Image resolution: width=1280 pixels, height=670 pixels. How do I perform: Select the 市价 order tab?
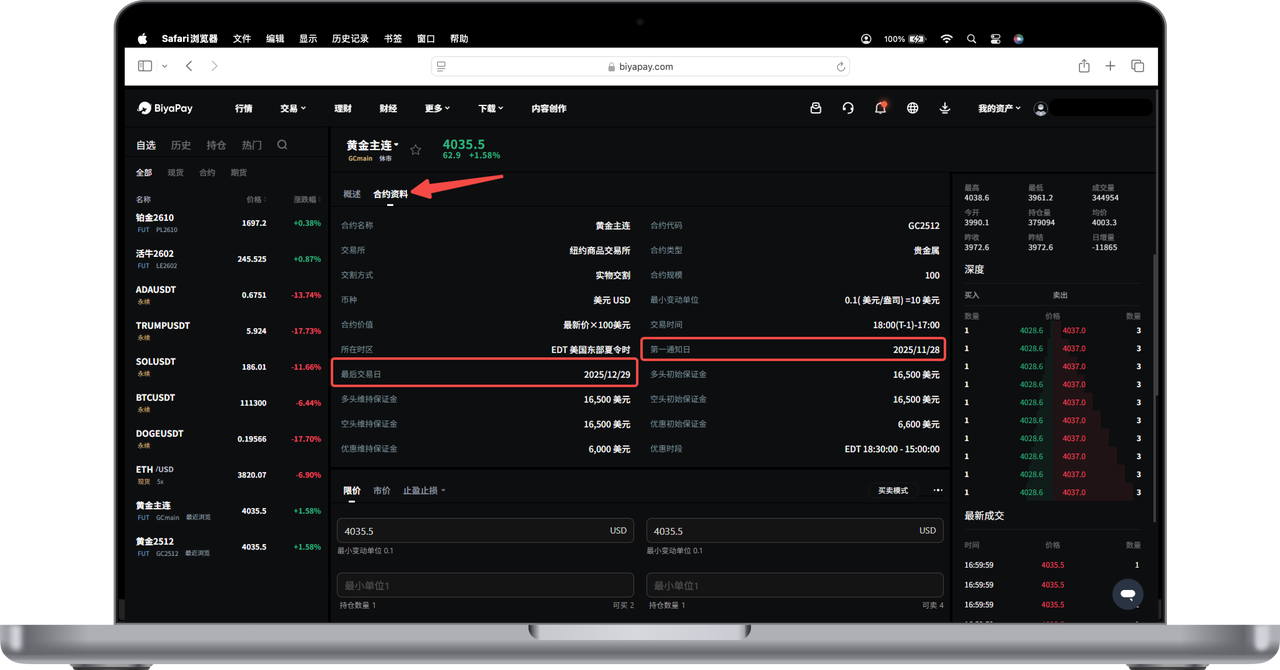(381, 491)
